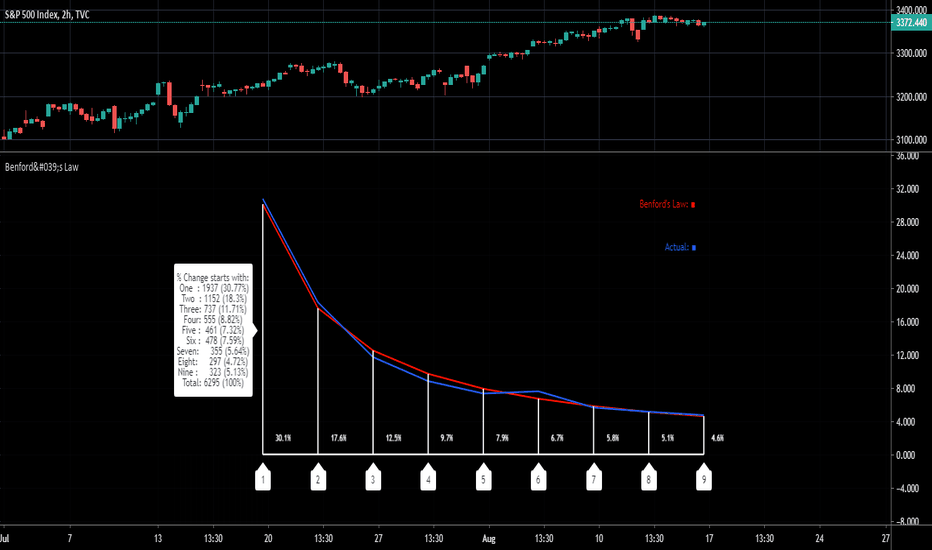Click the 24.000 indicator scale label
932x550 pixels.
(x=907, y=256)
